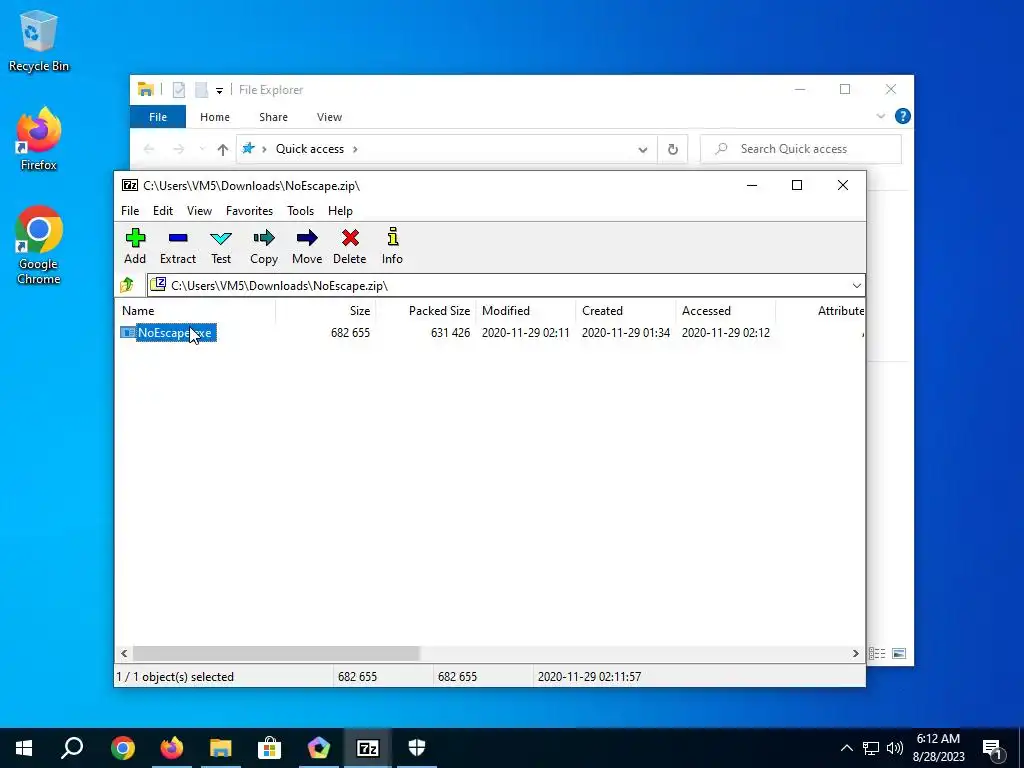This screenshot has width=1024, height=768.
Task: Select the NoEscape.exe file icon
Action: (127, 333)
